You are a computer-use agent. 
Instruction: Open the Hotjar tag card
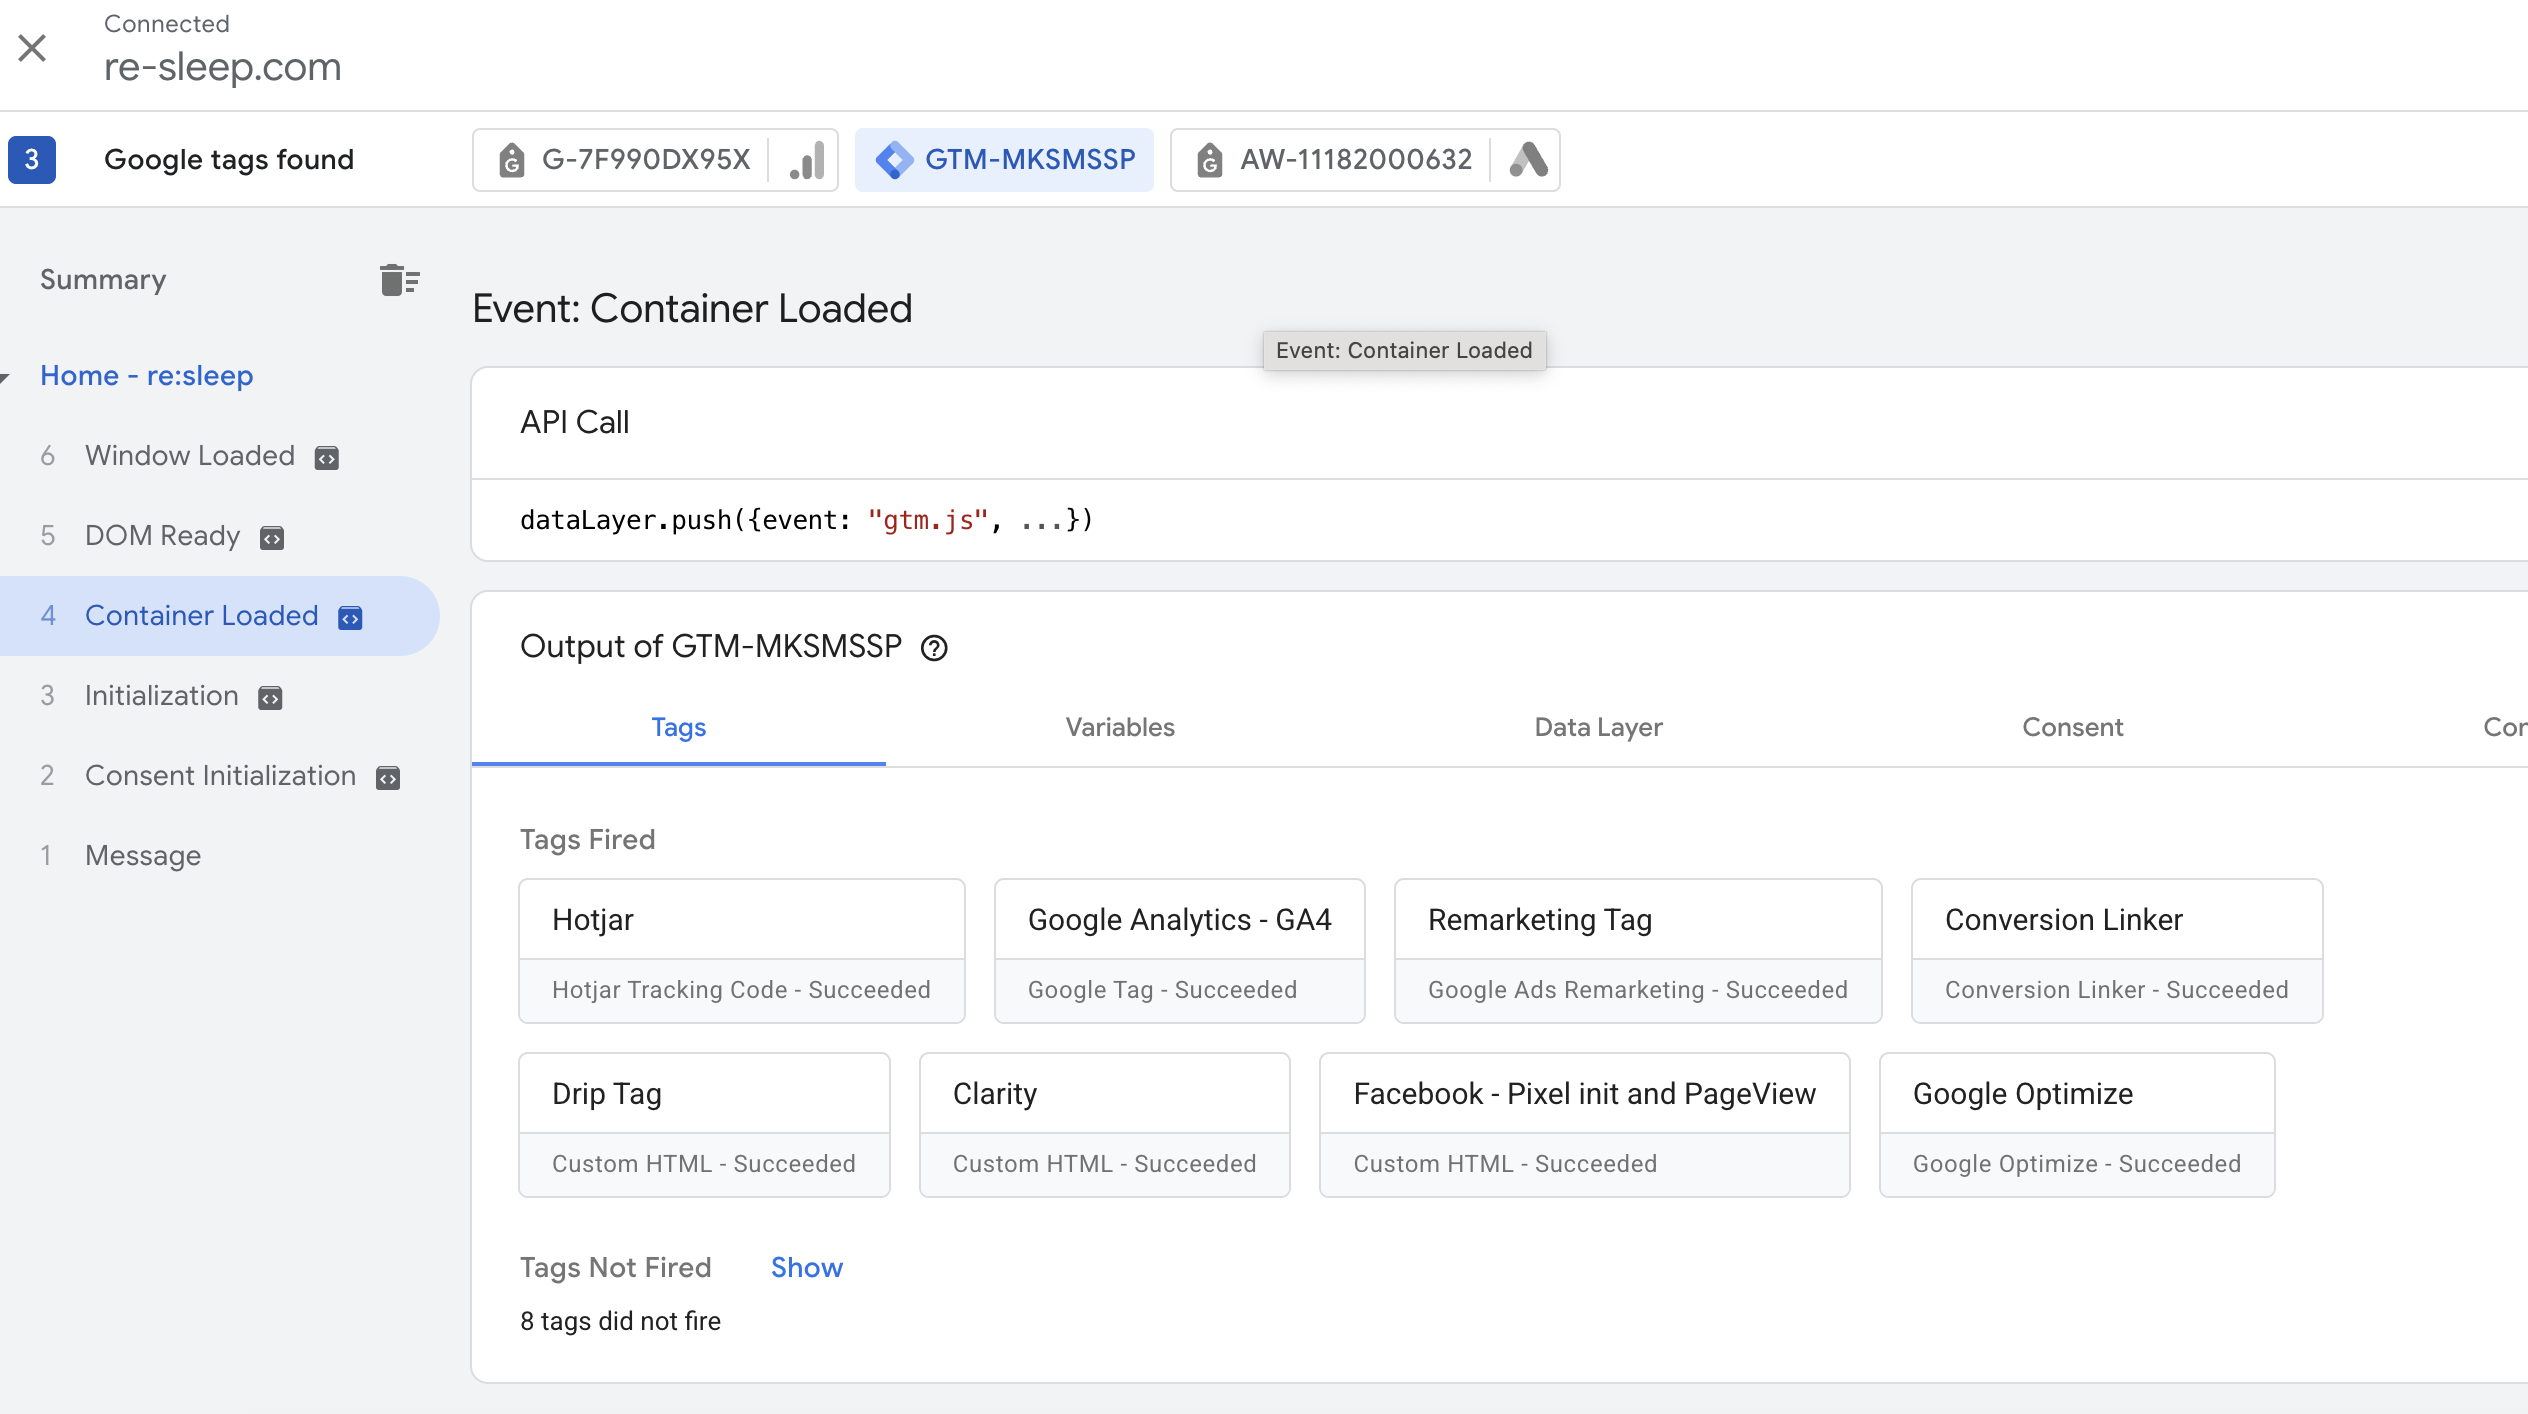coord(742,951)
